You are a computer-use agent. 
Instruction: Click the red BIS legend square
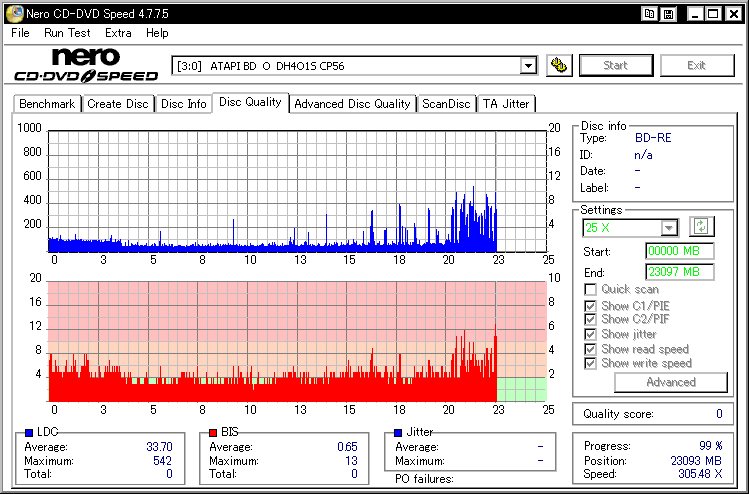213,432
